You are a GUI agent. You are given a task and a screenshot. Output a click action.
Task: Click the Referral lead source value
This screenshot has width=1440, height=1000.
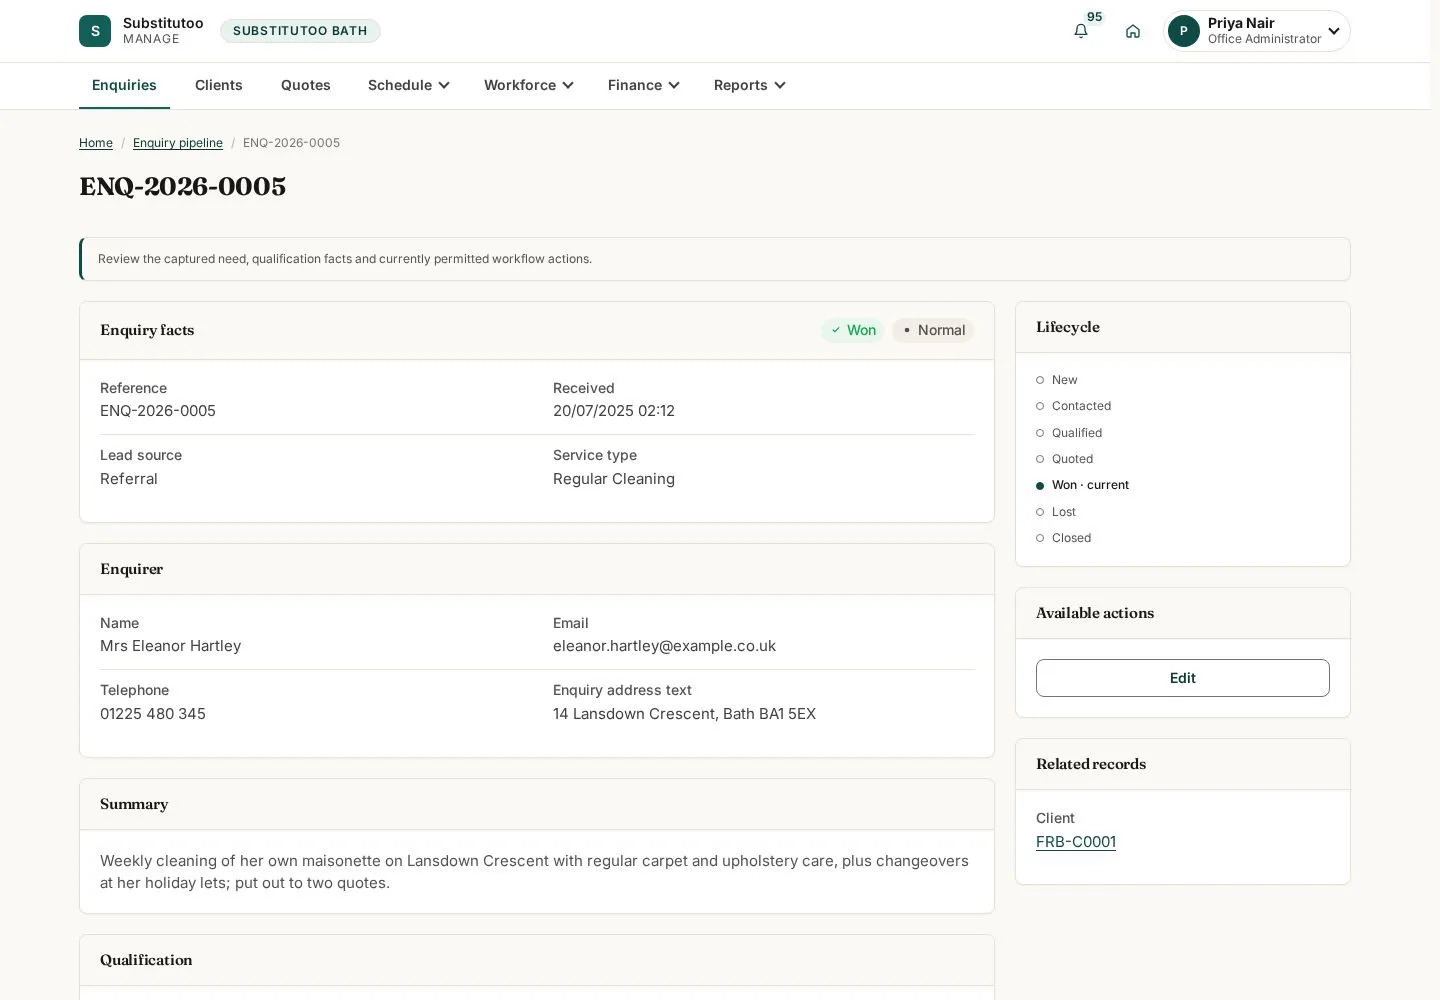(x=129, y=479)
